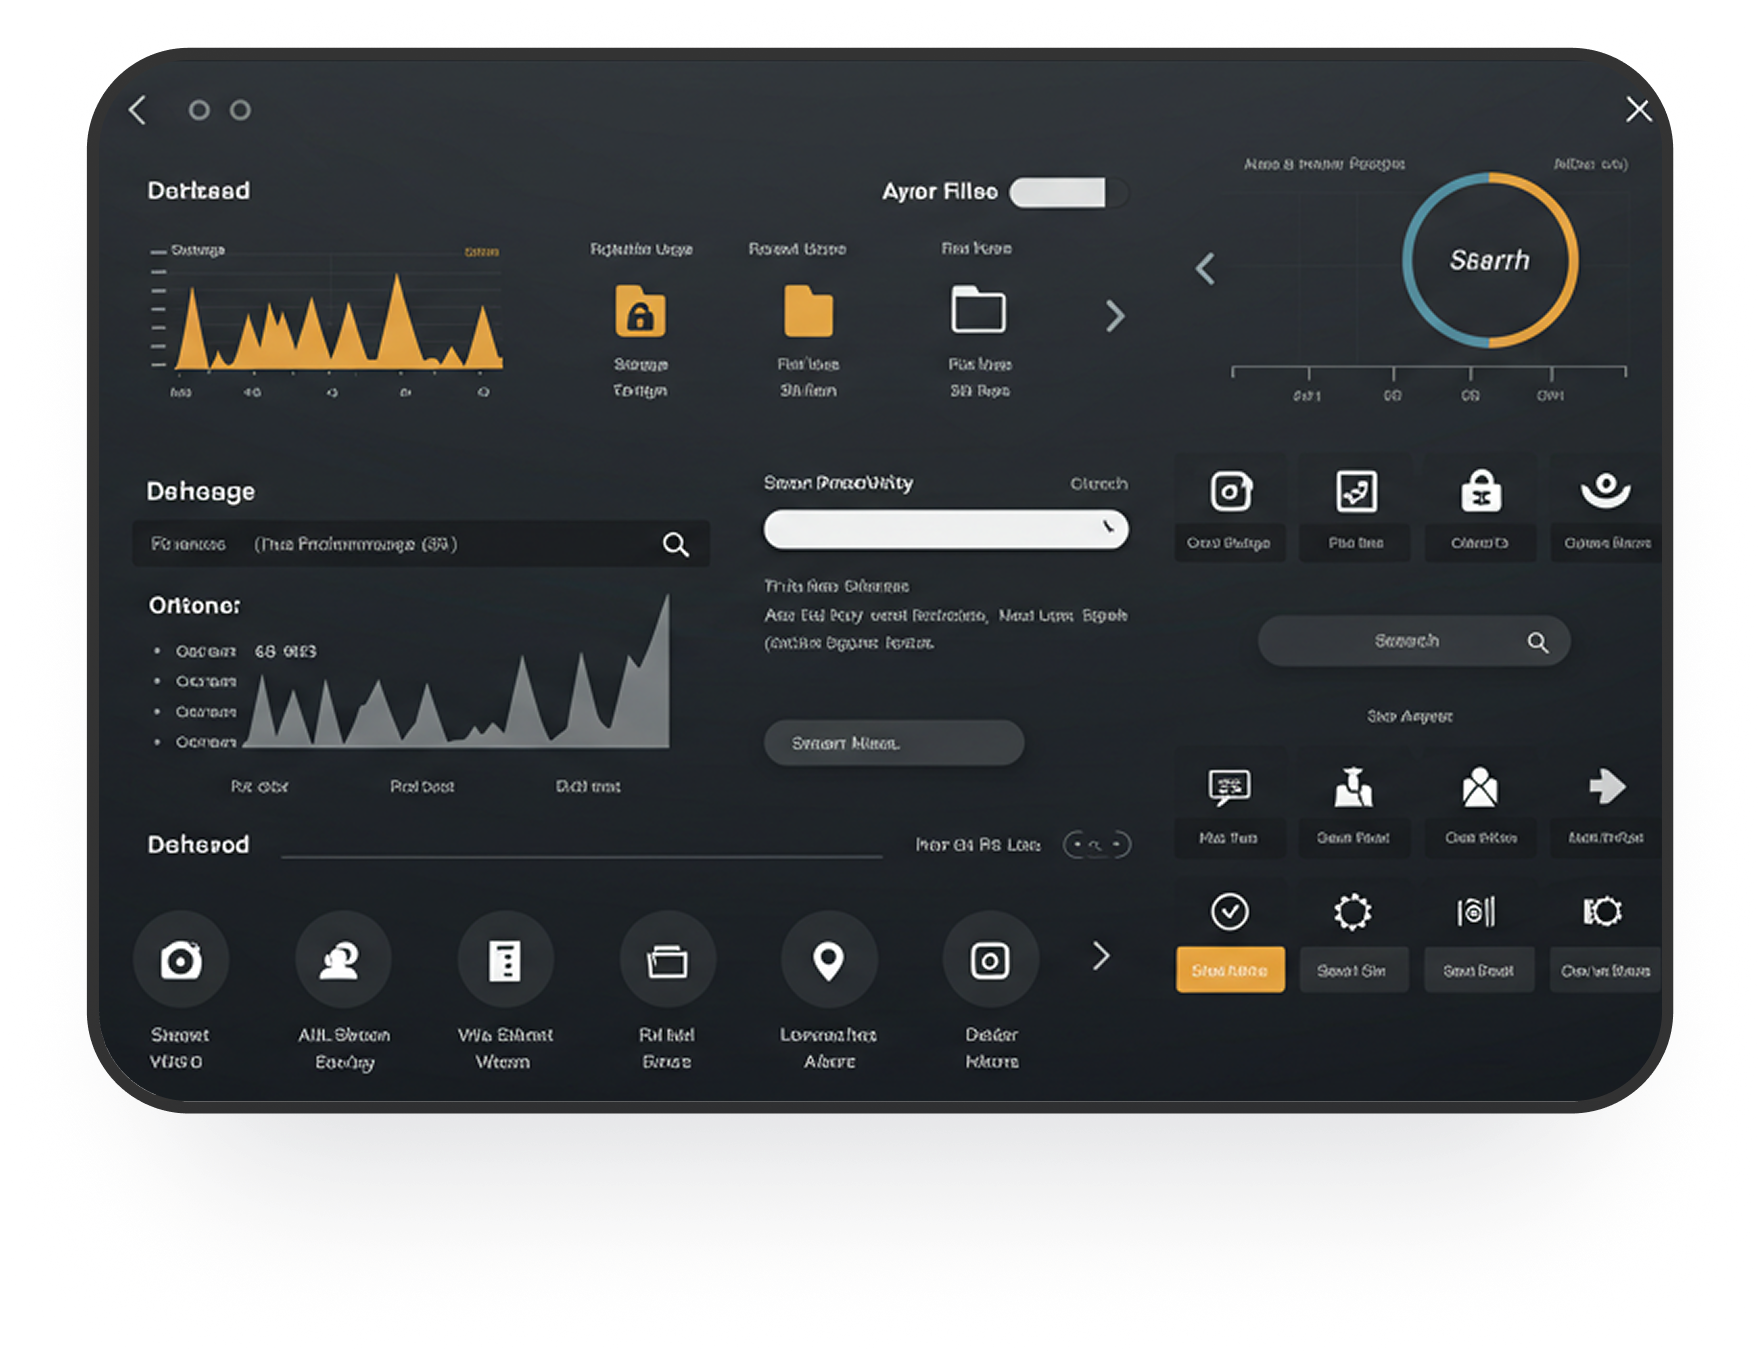This screenshot has height=1353, width=1762.
Task: Open the Check link beside the priority field
Action: coord(1098,483)
